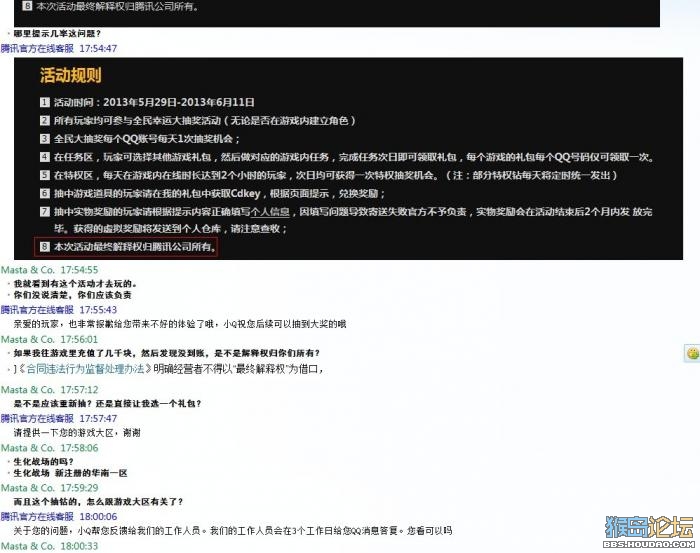Click rule 5 beginning 在特权区
This screenshot has width=700, height=553.
click(329, 175)
